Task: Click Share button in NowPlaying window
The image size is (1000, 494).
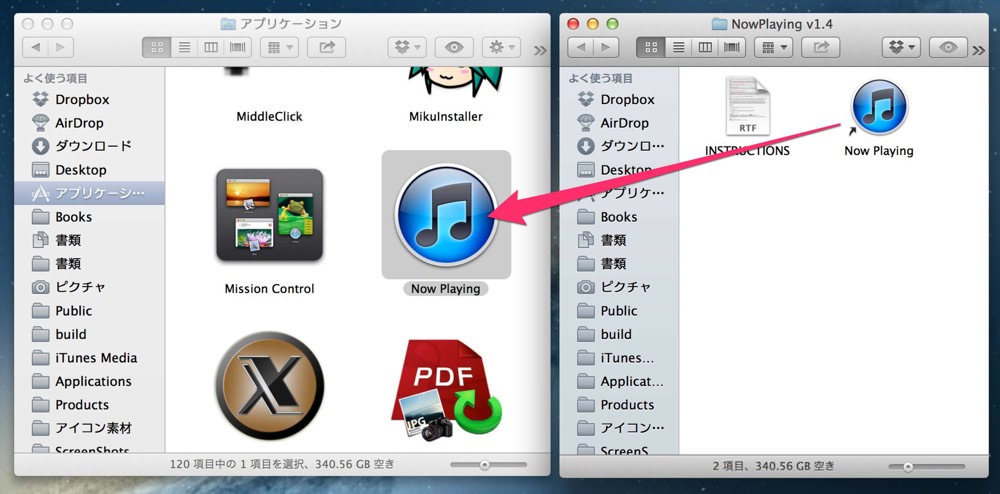Action: (x=821, y=47)
